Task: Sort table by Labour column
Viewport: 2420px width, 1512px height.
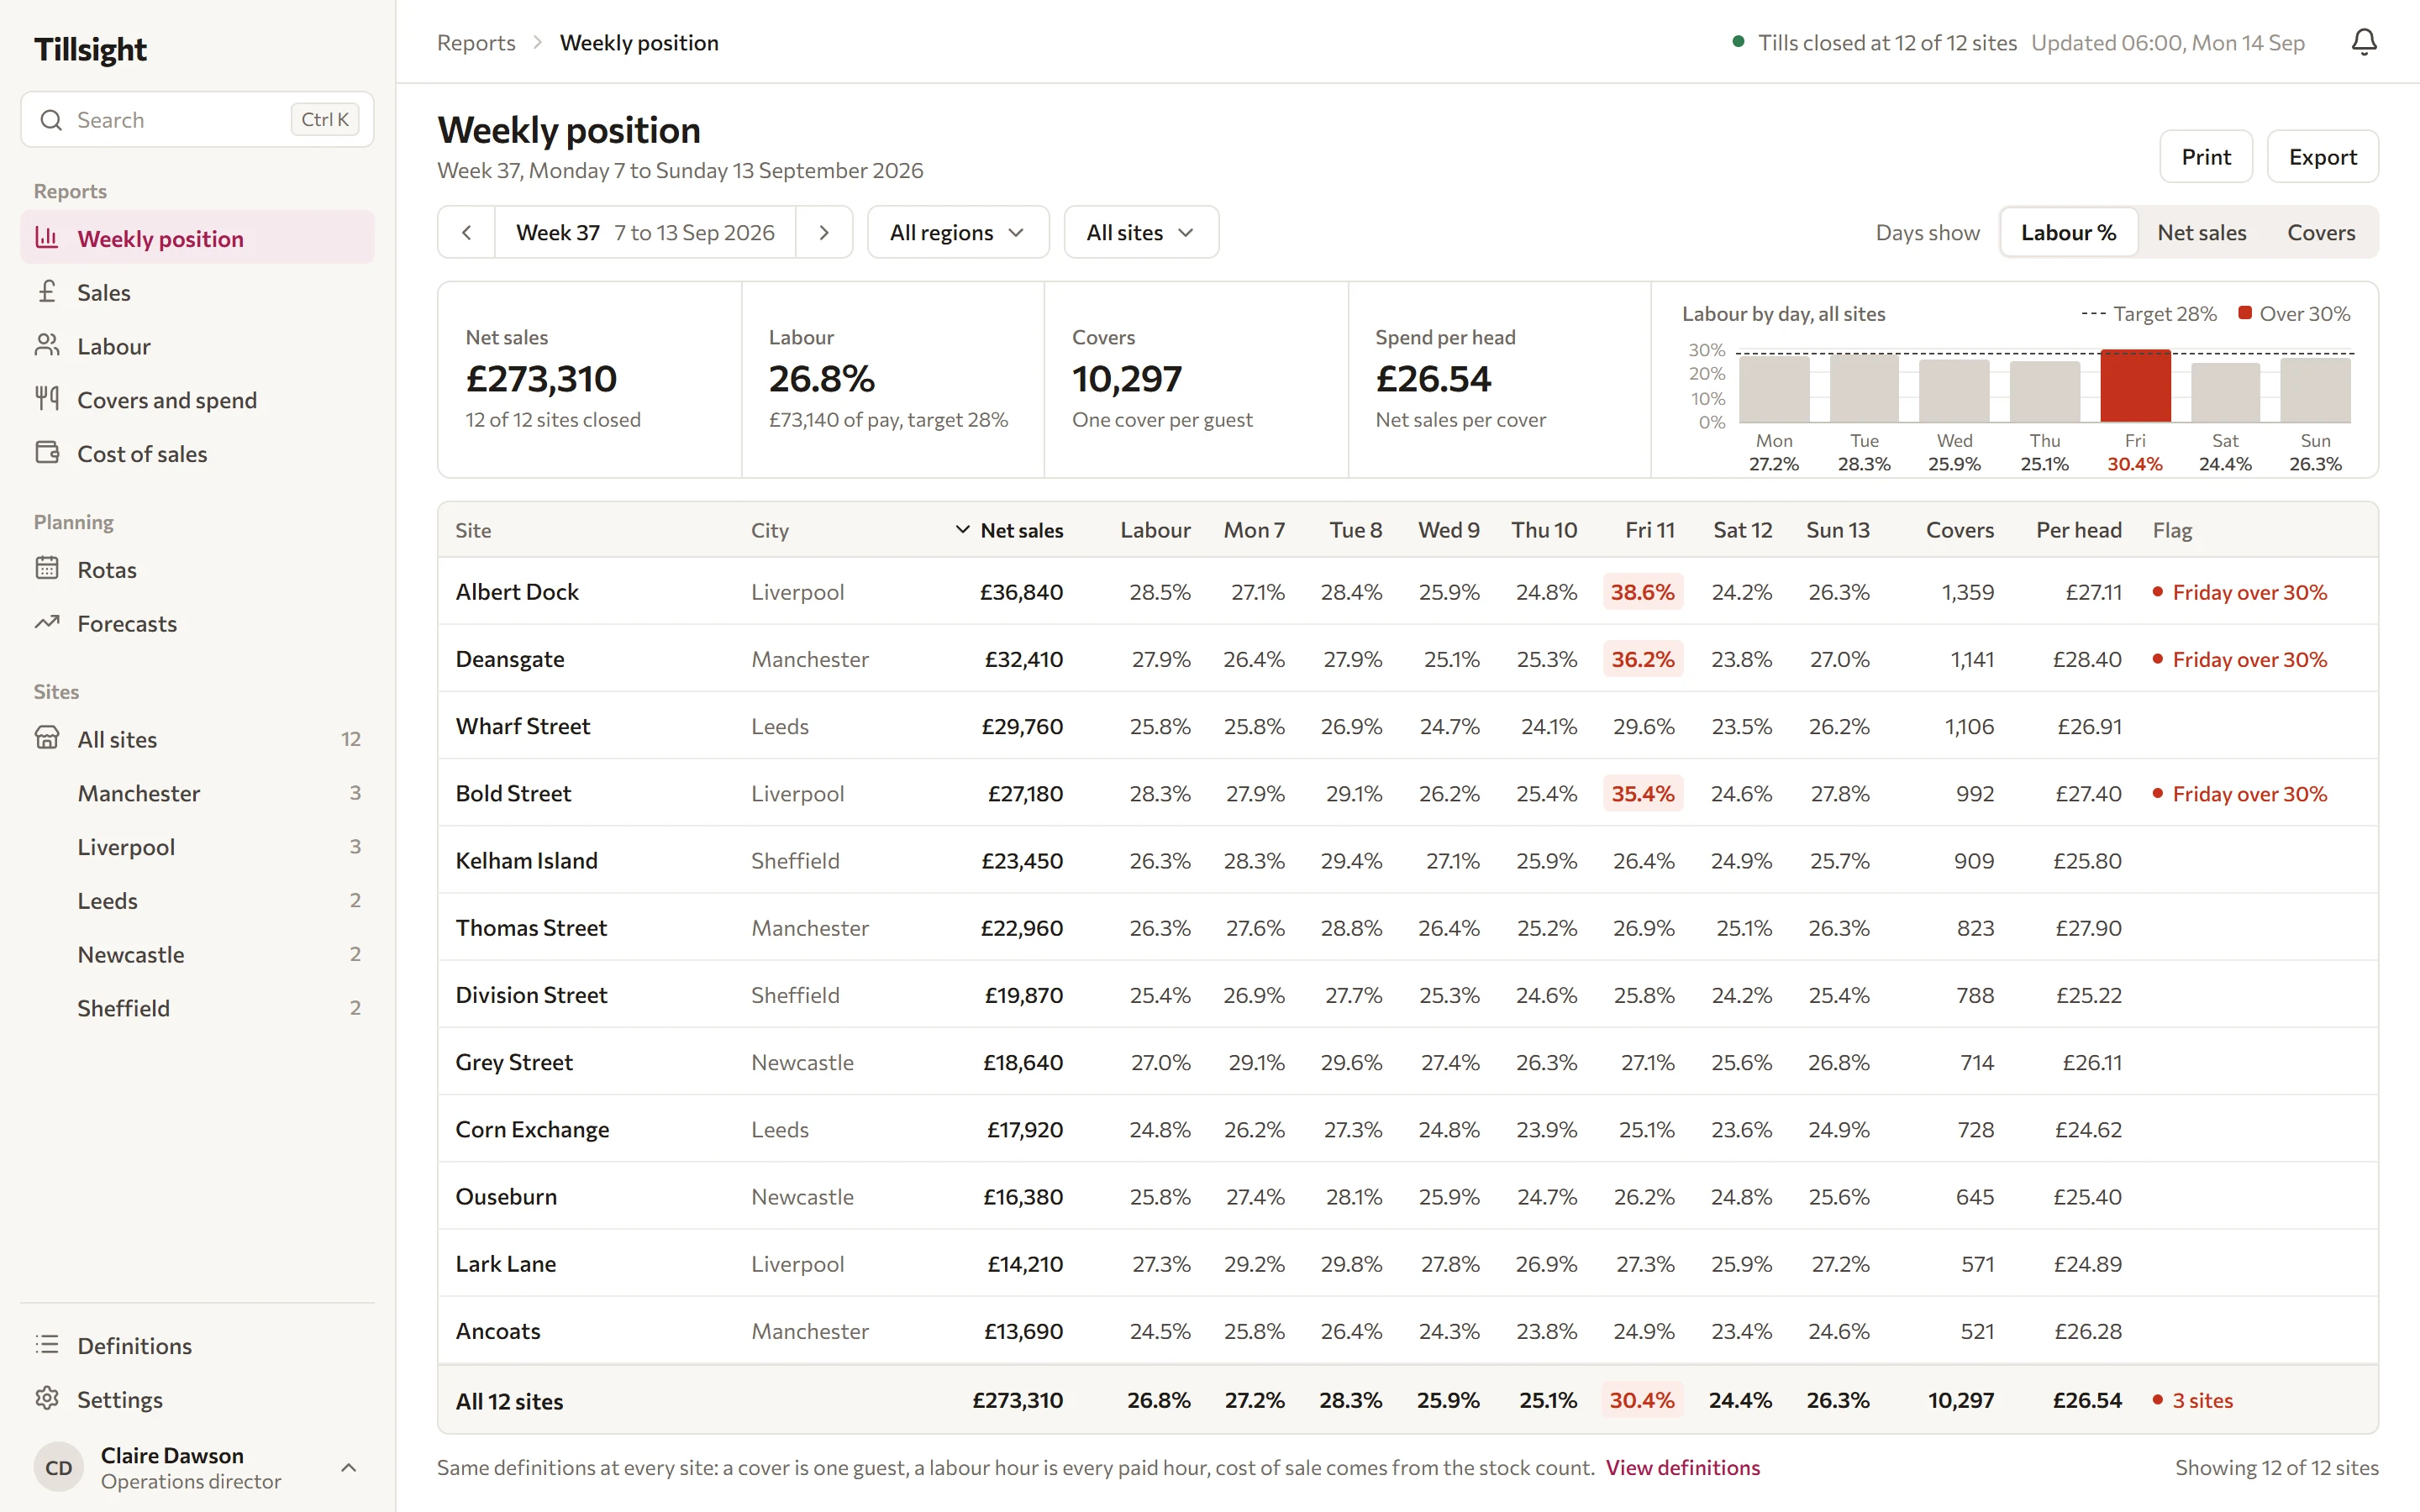Action: (x=1155, y=530)
